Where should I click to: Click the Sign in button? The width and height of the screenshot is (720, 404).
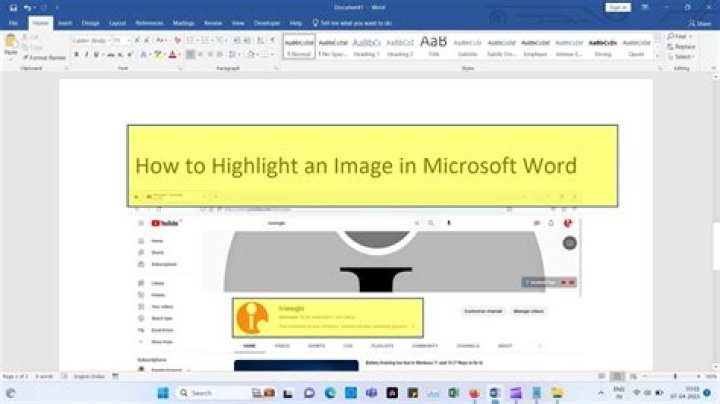coord(618,7)
